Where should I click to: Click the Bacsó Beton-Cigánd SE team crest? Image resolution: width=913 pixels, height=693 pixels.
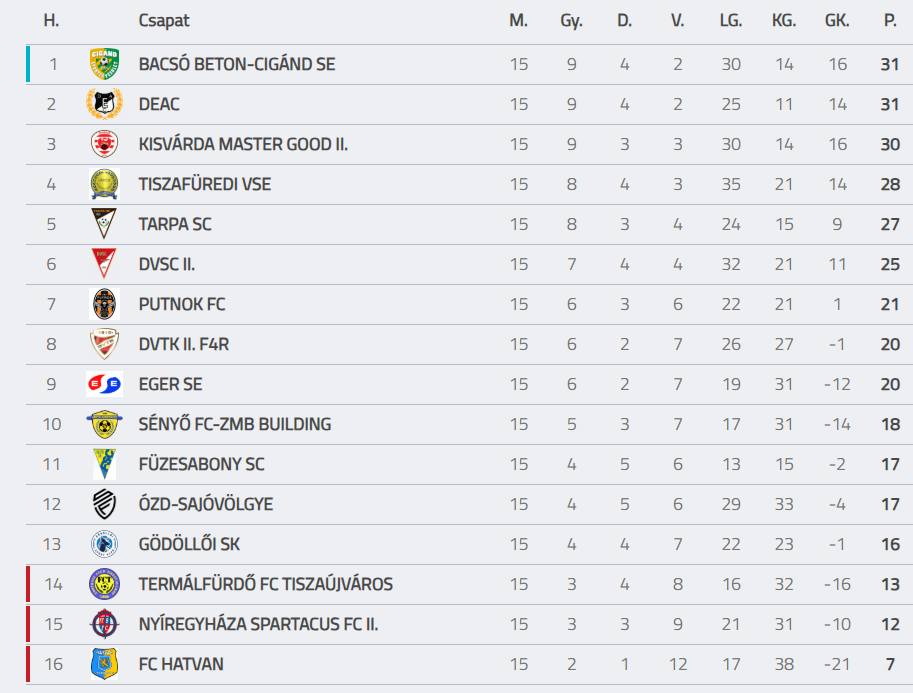point(104,64)
